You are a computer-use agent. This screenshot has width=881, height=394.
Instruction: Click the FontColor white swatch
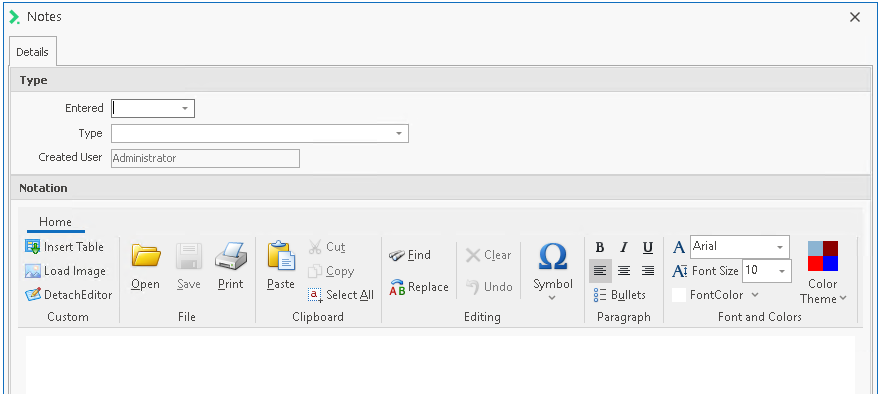(679, 295)
